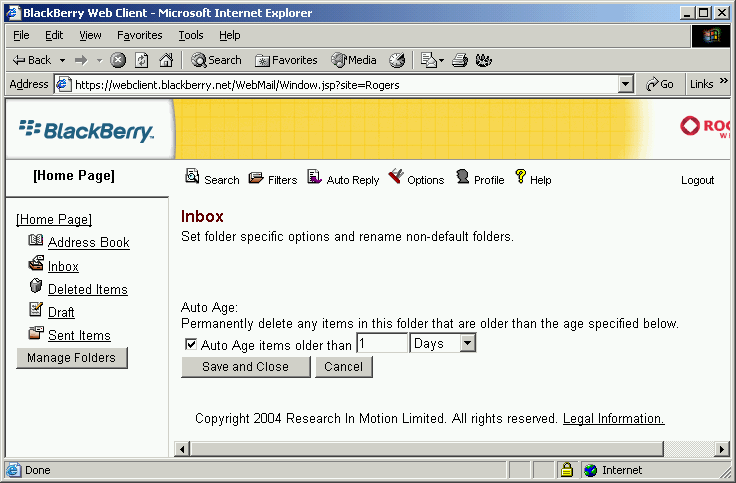Click the horizontal scrollbar right arrow
Screen dimensions: 736x483
coord(722,449)
